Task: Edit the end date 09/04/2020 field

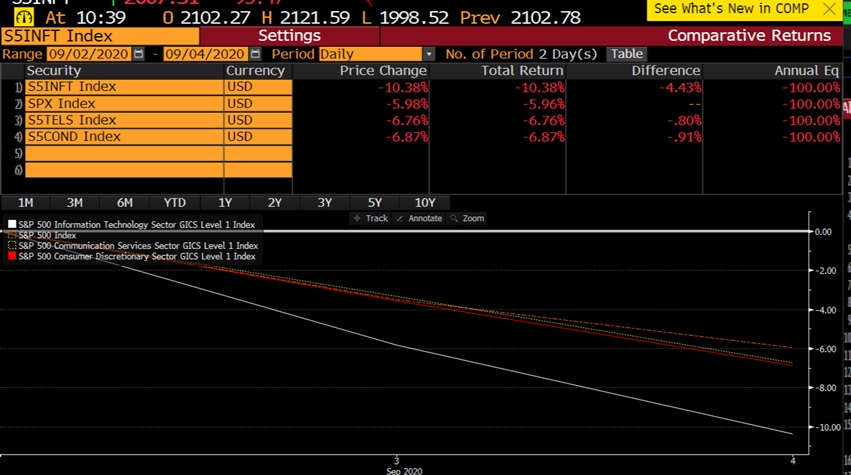Action: [205, 54]
